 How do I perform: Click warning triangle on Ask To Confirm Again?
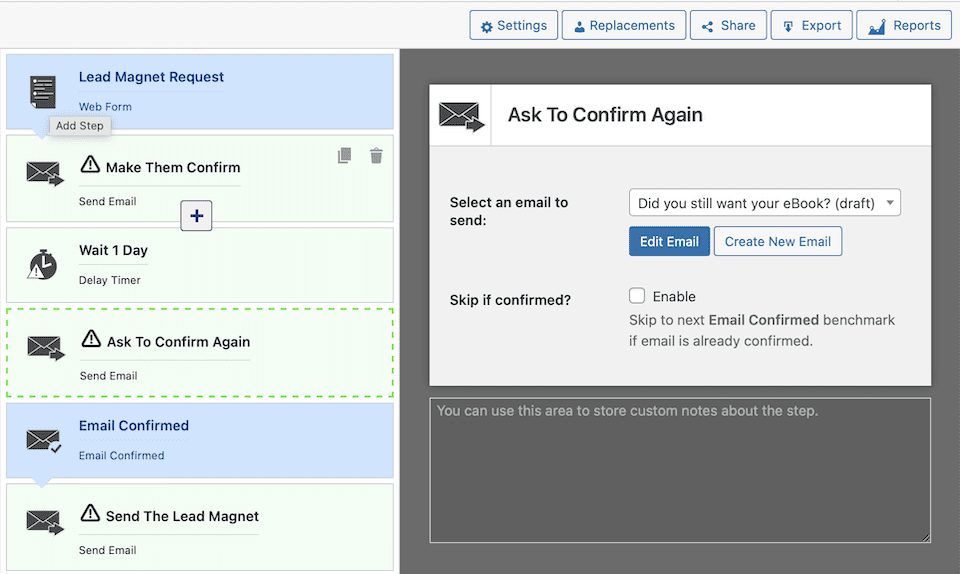point(92,339)
